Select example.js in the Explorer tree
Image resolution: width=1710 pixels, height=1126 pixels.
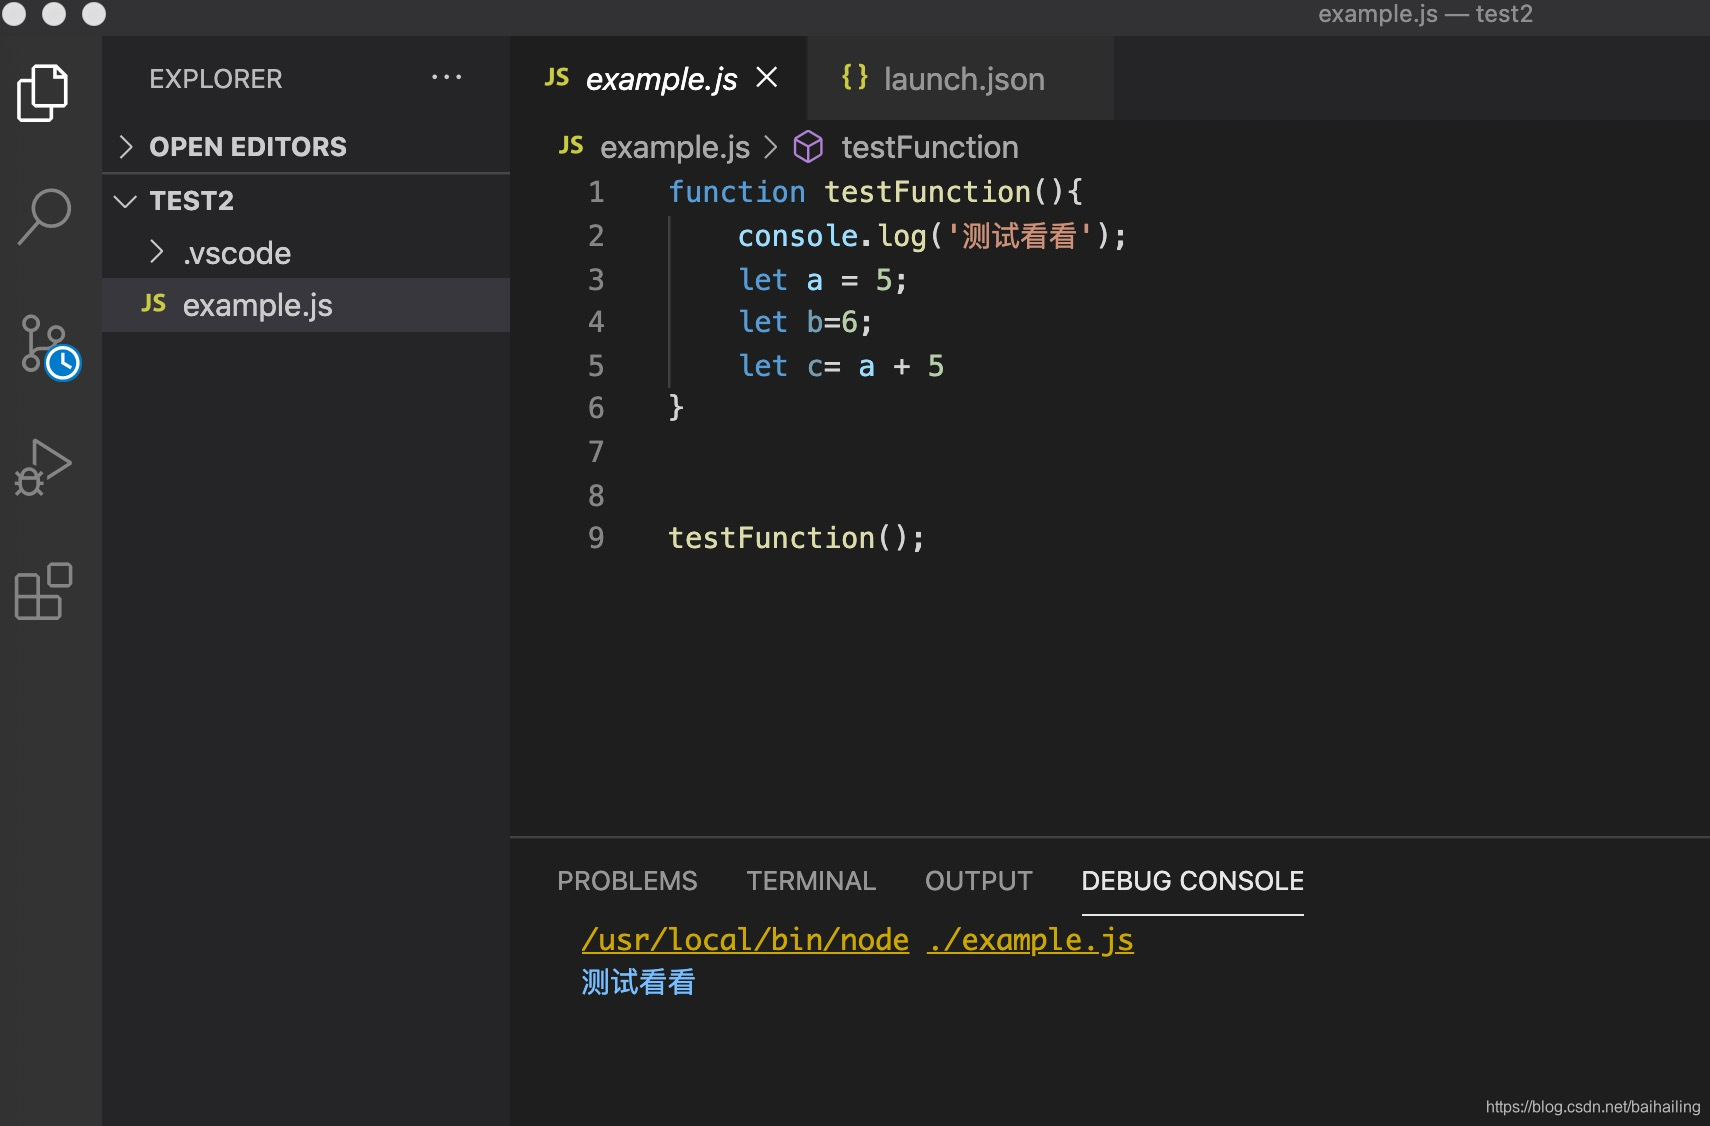pos(256,305)
